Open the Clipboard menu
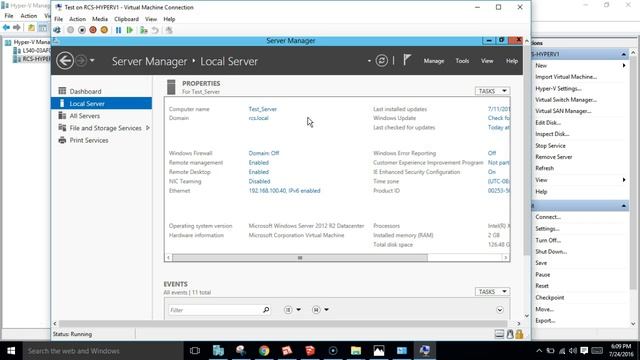Screen dimensions: 640x360 click(126, 19)
